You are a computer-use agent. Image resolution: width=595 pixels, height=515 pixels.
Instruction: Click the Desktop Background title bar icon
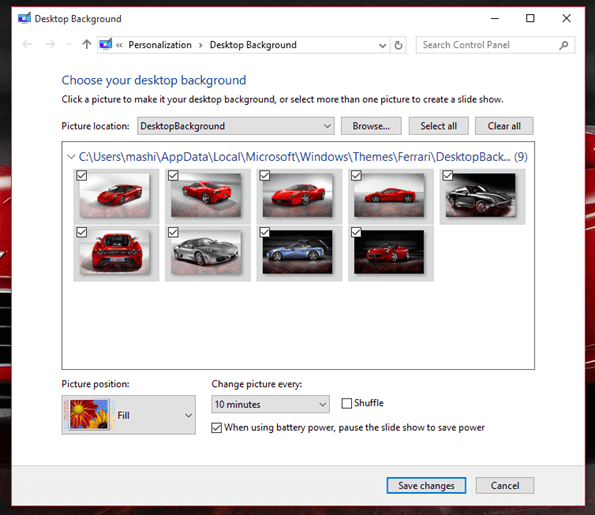(x=24, y=18)
